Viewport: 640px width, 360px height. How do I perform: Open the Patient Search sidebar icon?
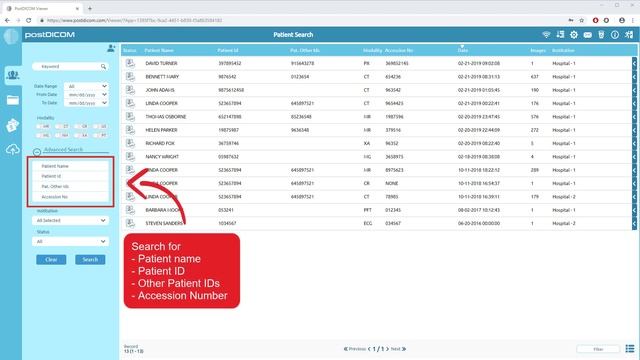[x=13, y=75]
